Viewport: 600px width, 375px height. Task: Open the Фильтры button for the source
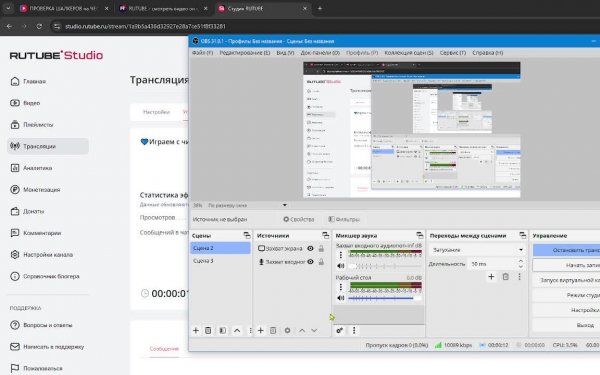[344, 219]
